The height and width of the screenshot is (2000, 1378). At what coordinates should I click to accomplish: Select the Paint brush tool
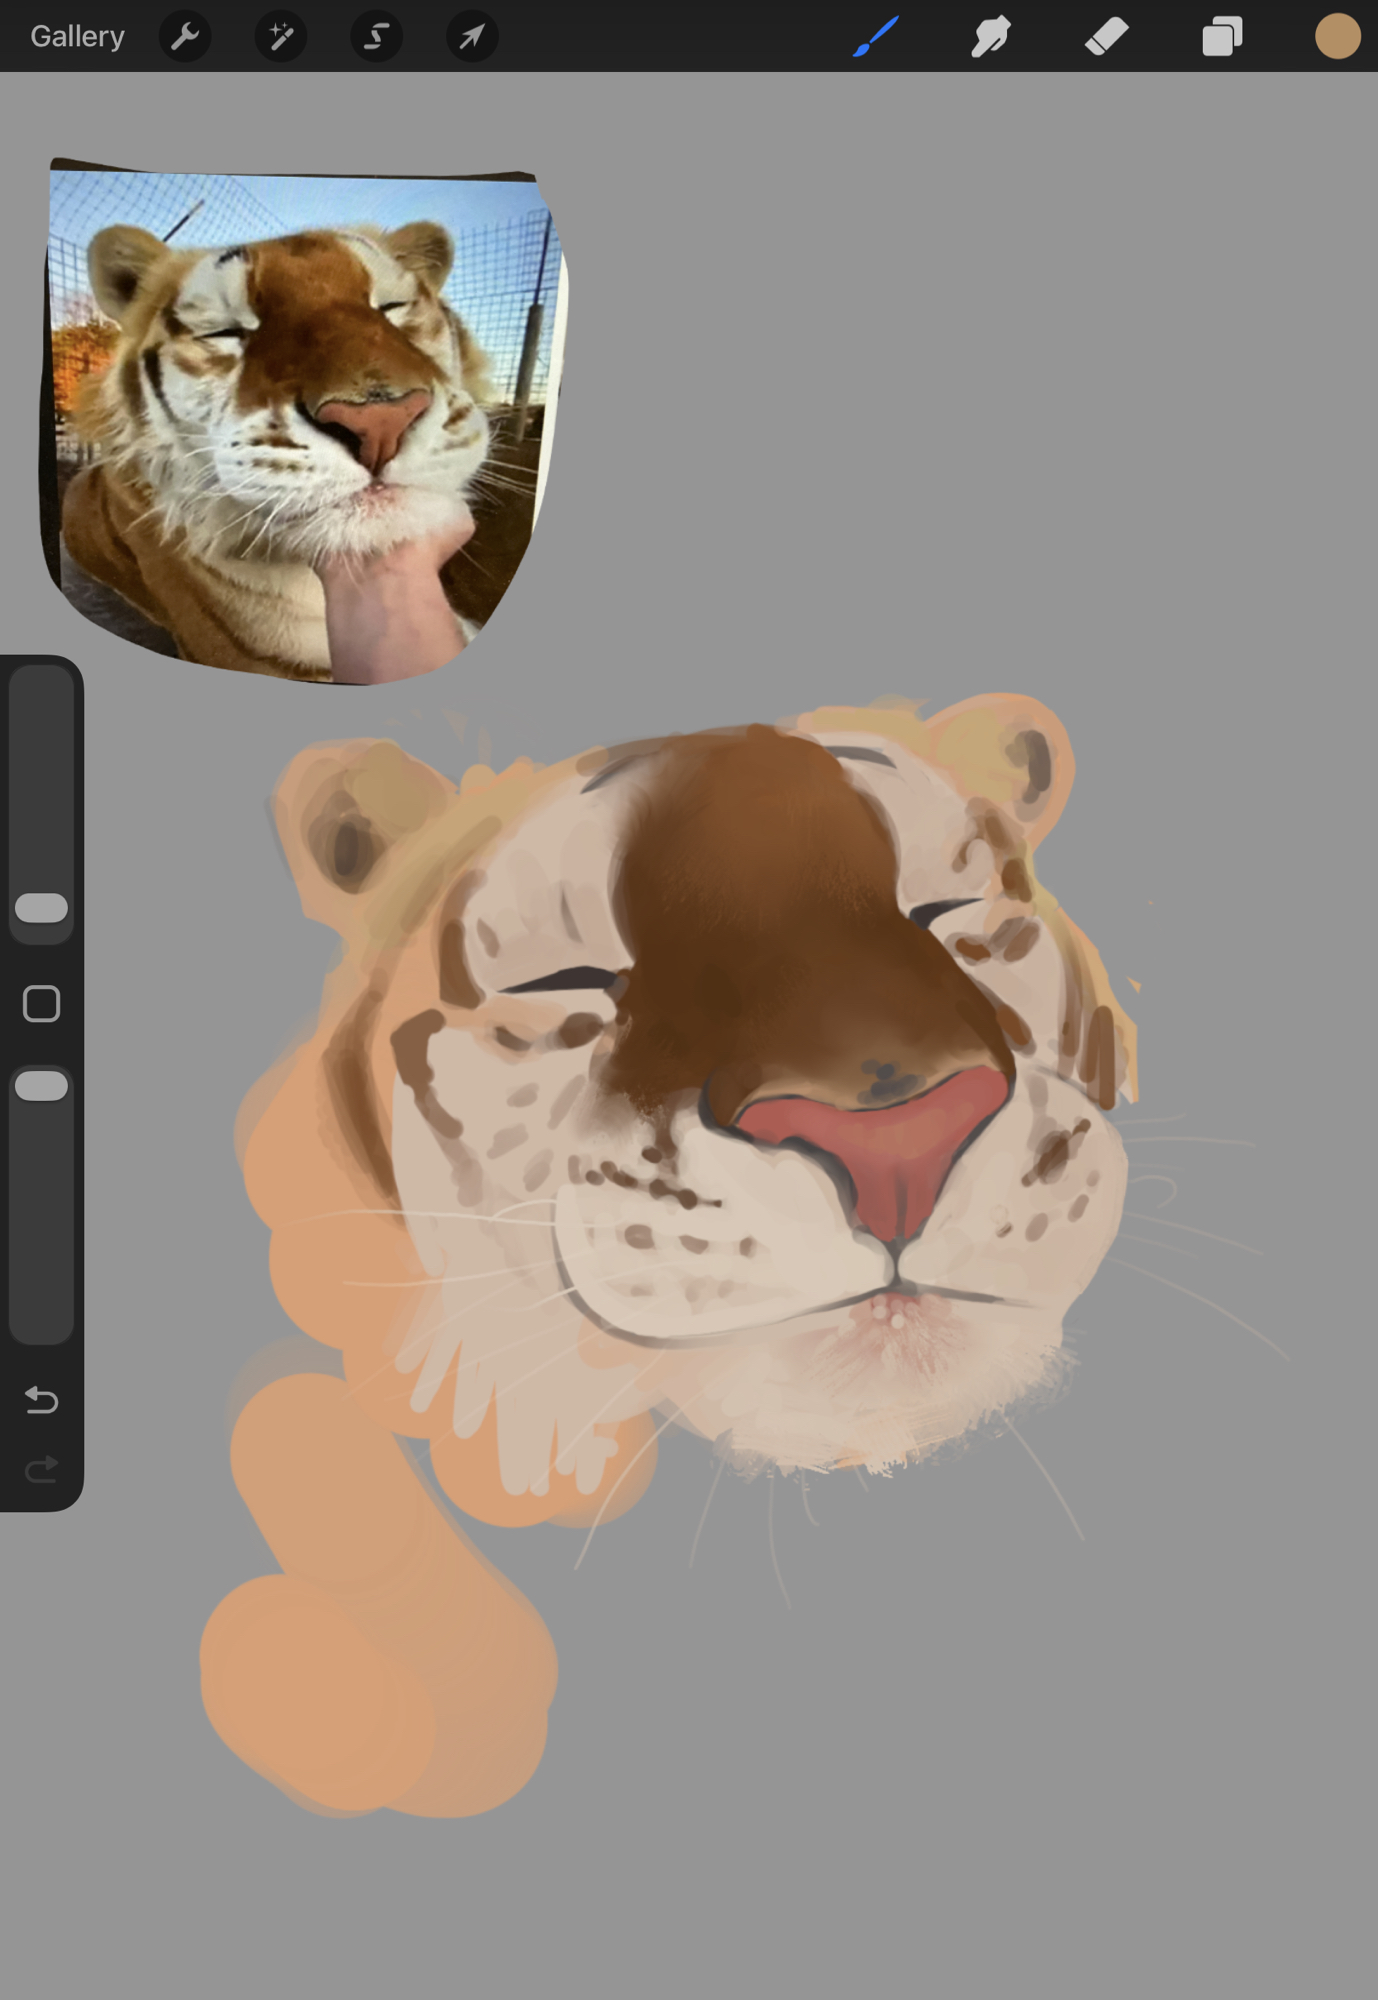[876, 37]
